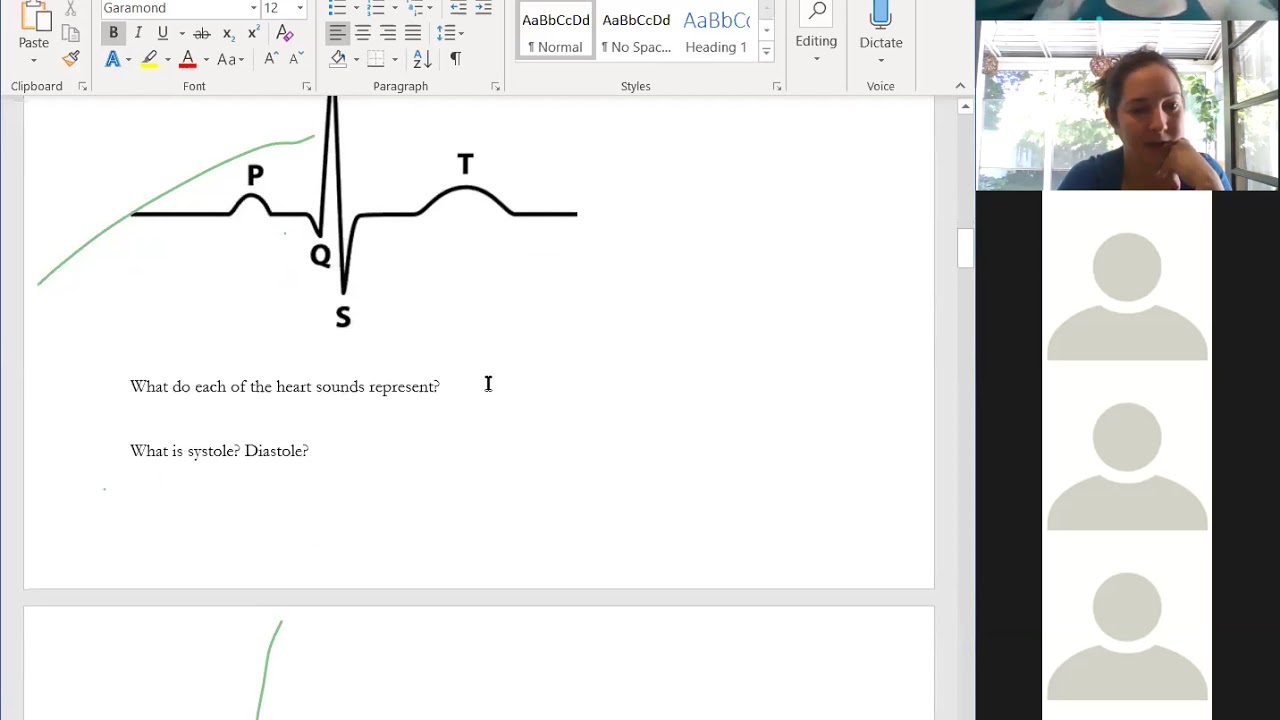Click Decrease Indent icon
This screenshot has width=1280, height=720.
[458, 8]
